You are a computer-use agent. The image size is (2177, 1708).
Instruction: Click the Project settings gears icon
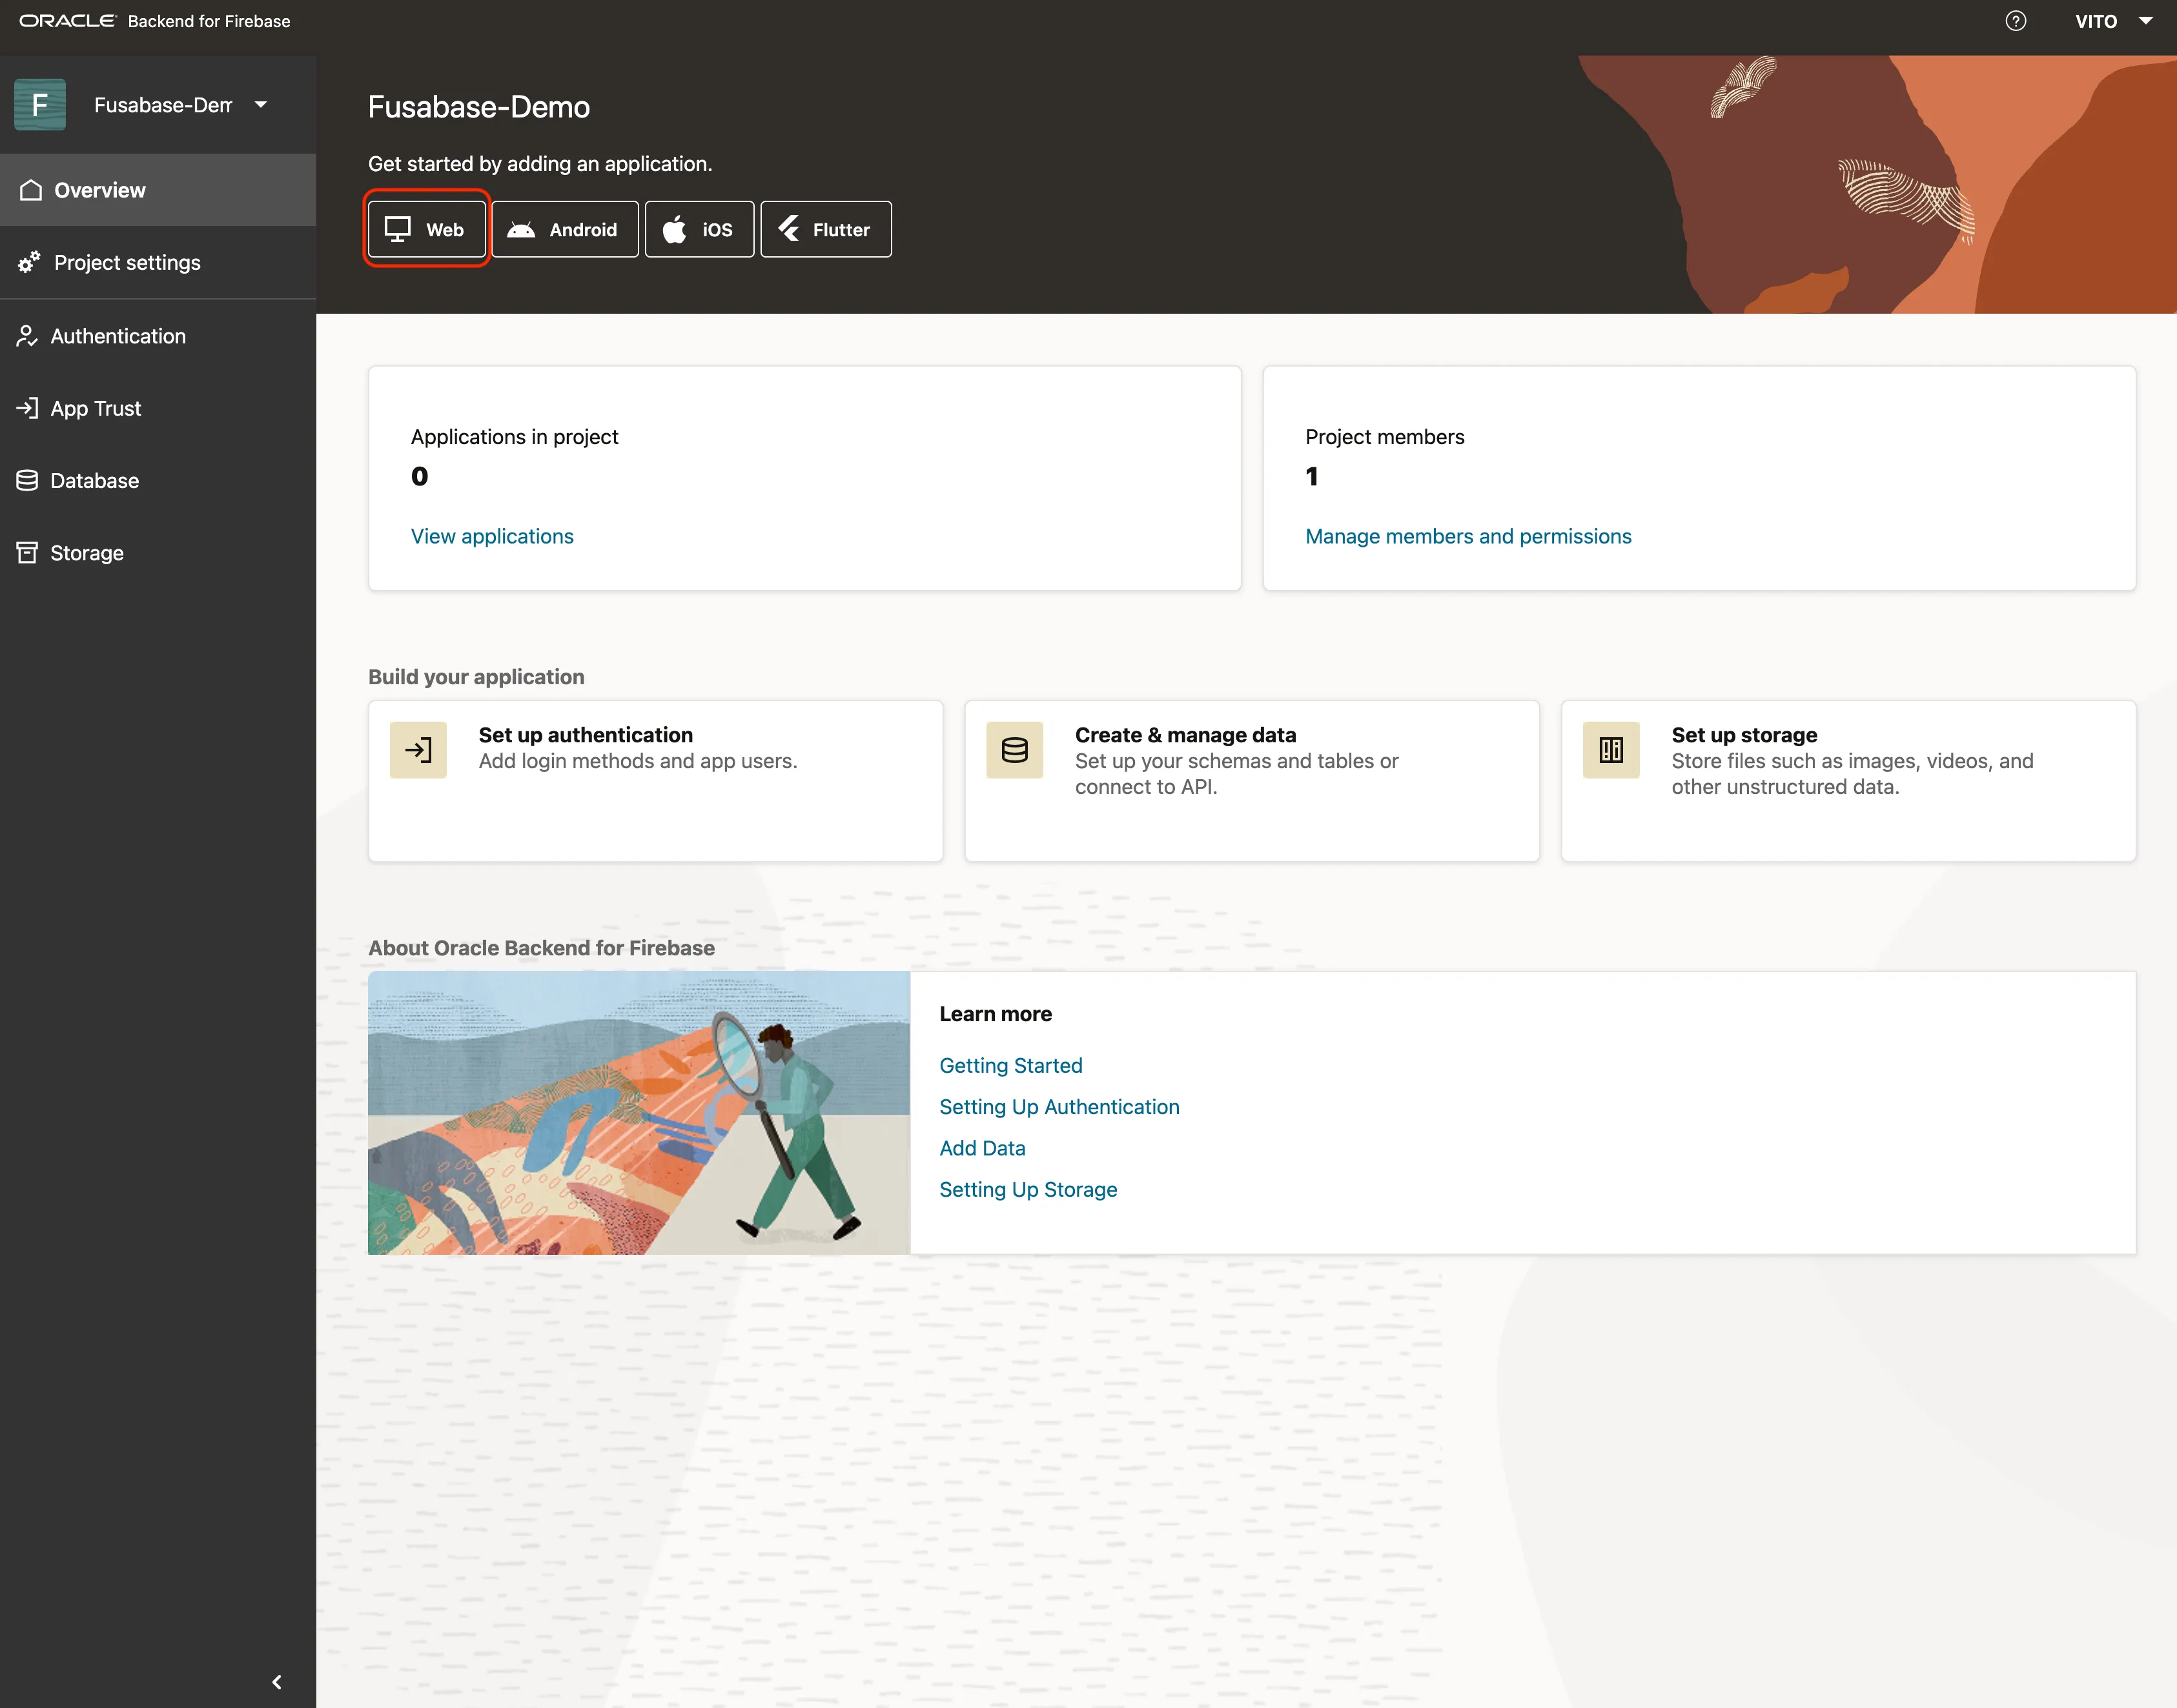click(29, 262)
